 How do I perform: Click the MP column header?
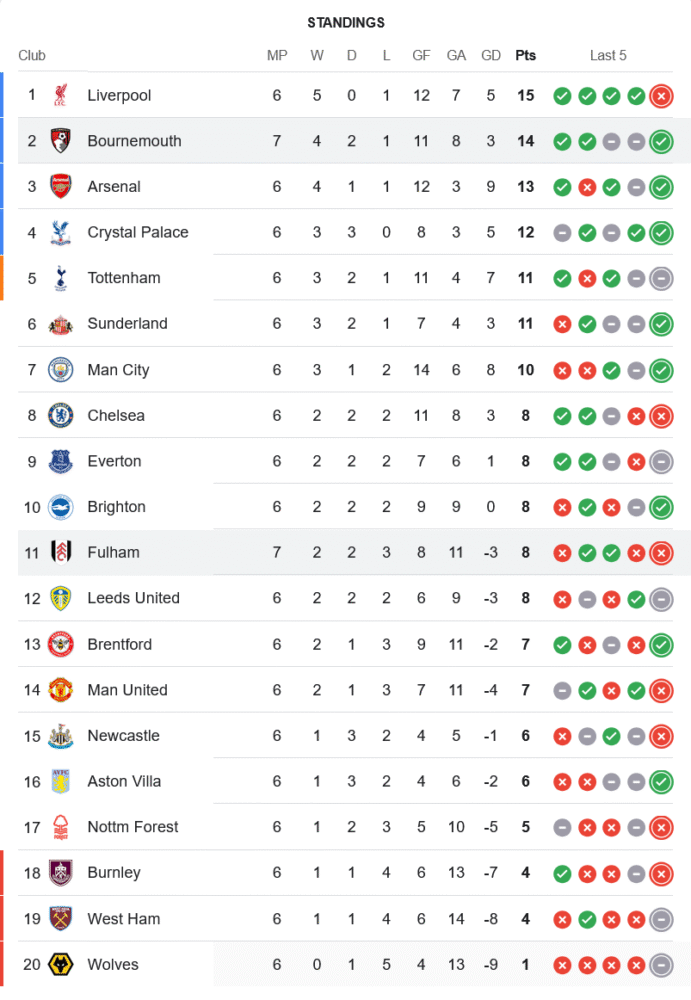click(x=277, y=56)
